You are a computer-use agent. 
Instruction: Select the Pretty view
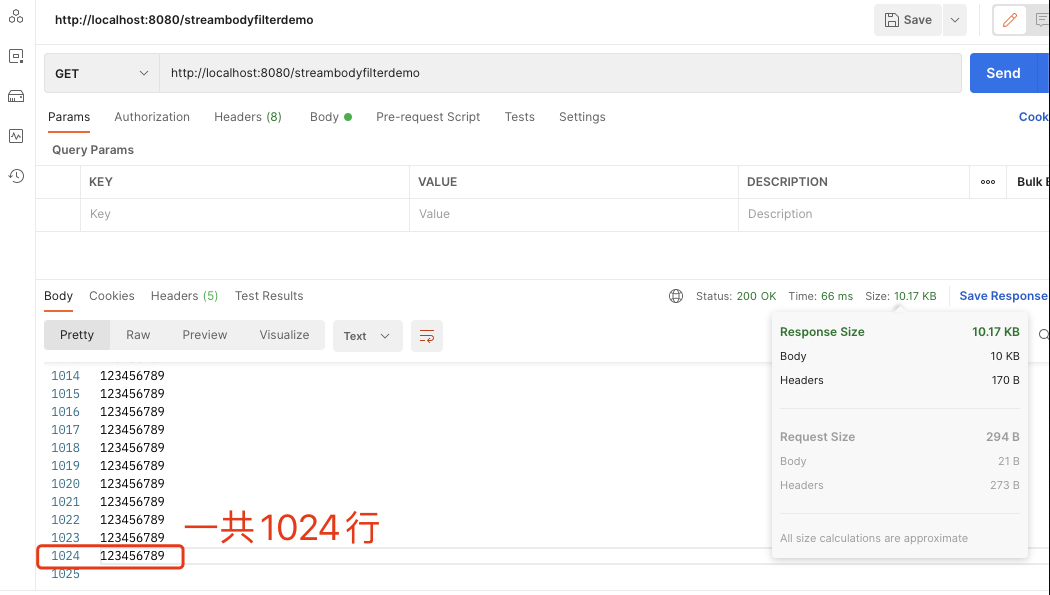(x=77, y=335)
